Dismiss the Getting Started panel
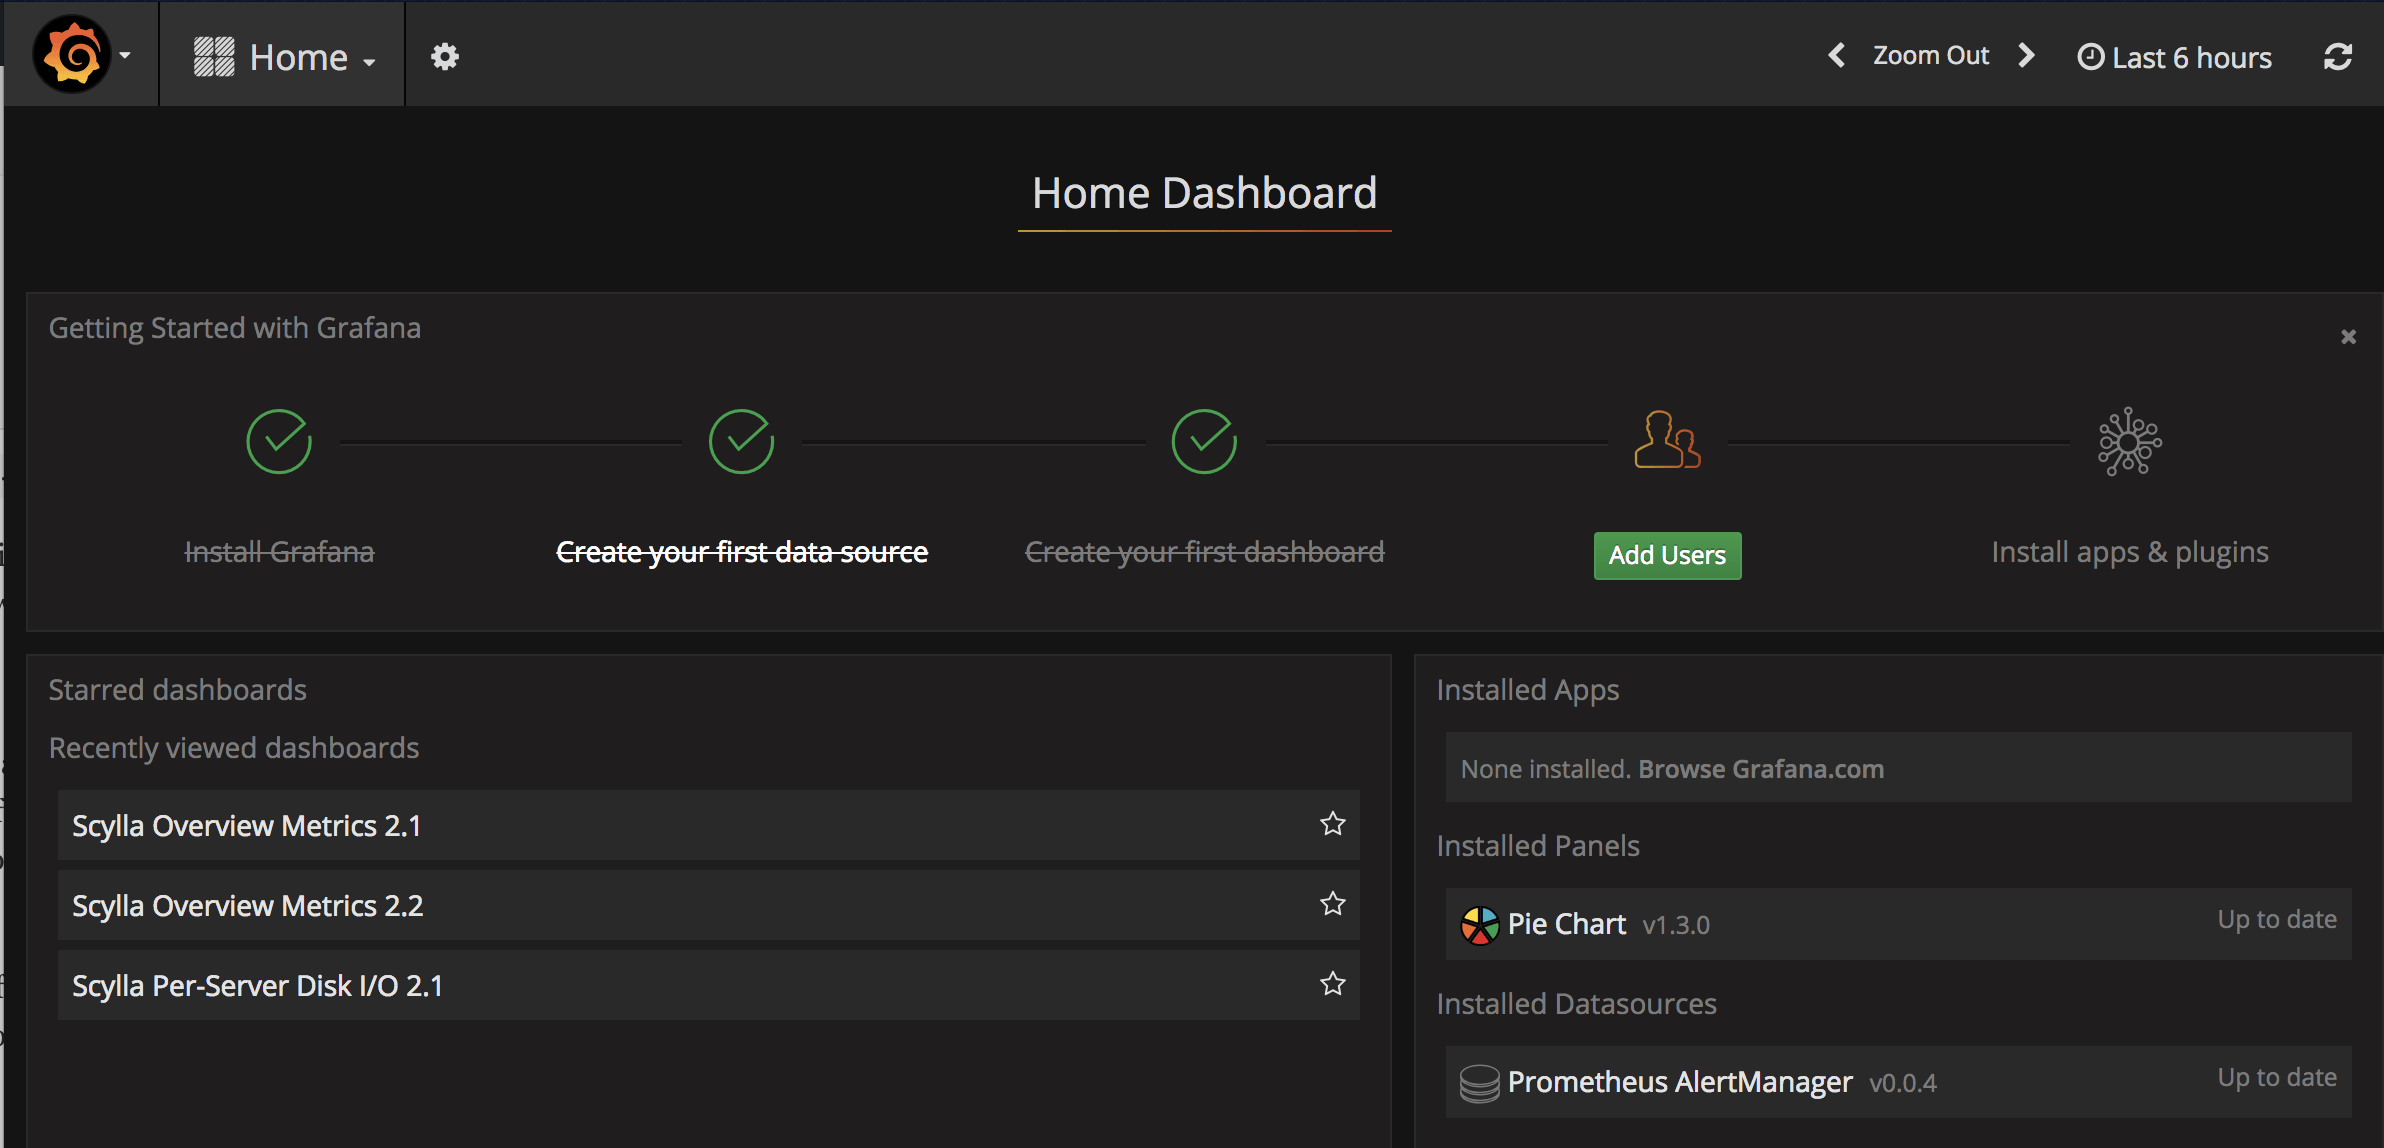 (2348, 337)
